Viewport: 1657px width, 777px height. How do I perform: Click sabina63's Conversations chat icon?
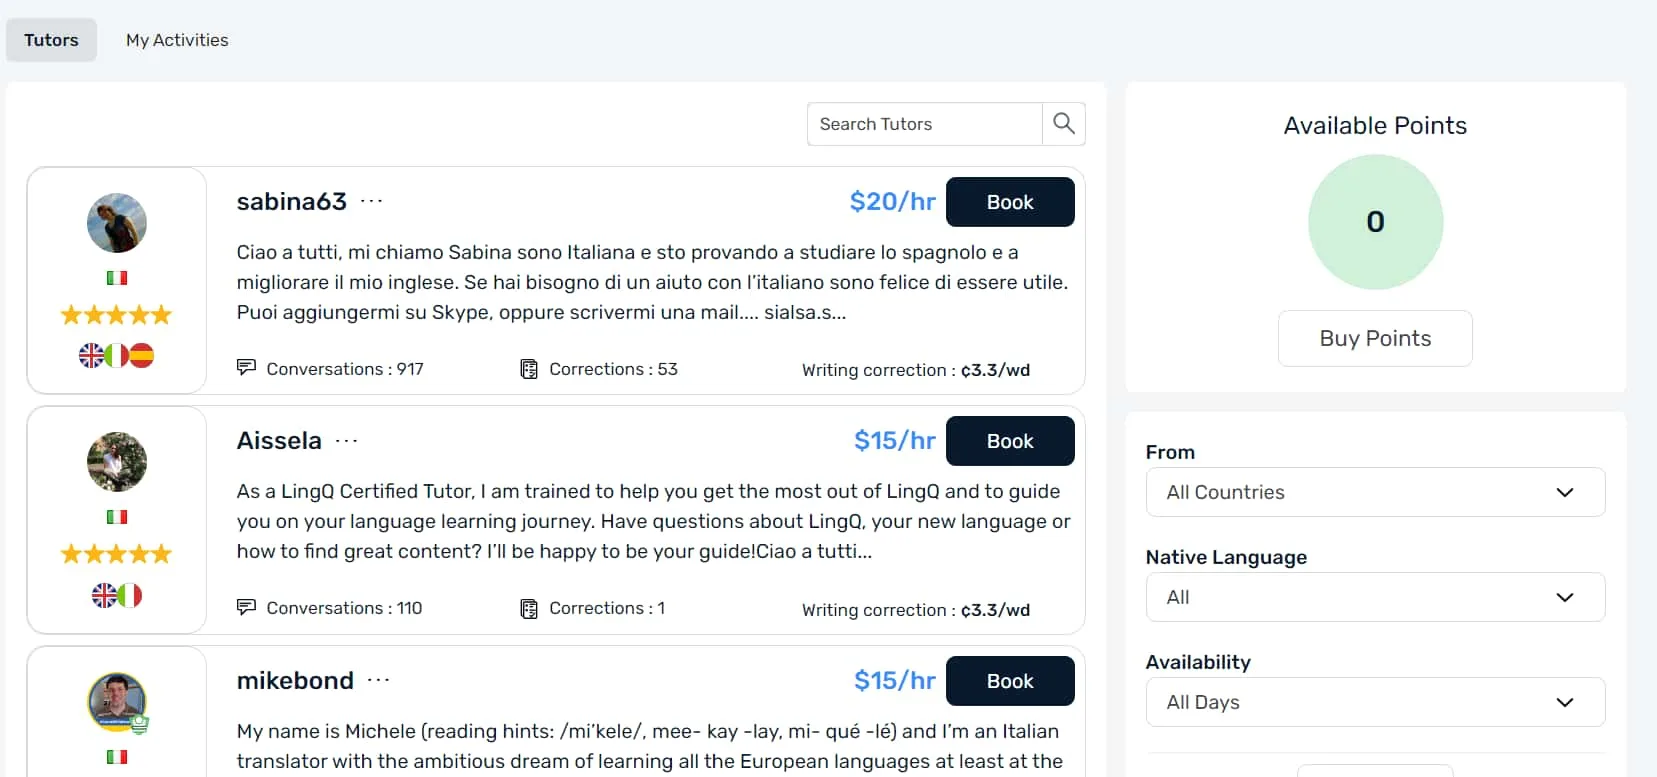point(246,368)
